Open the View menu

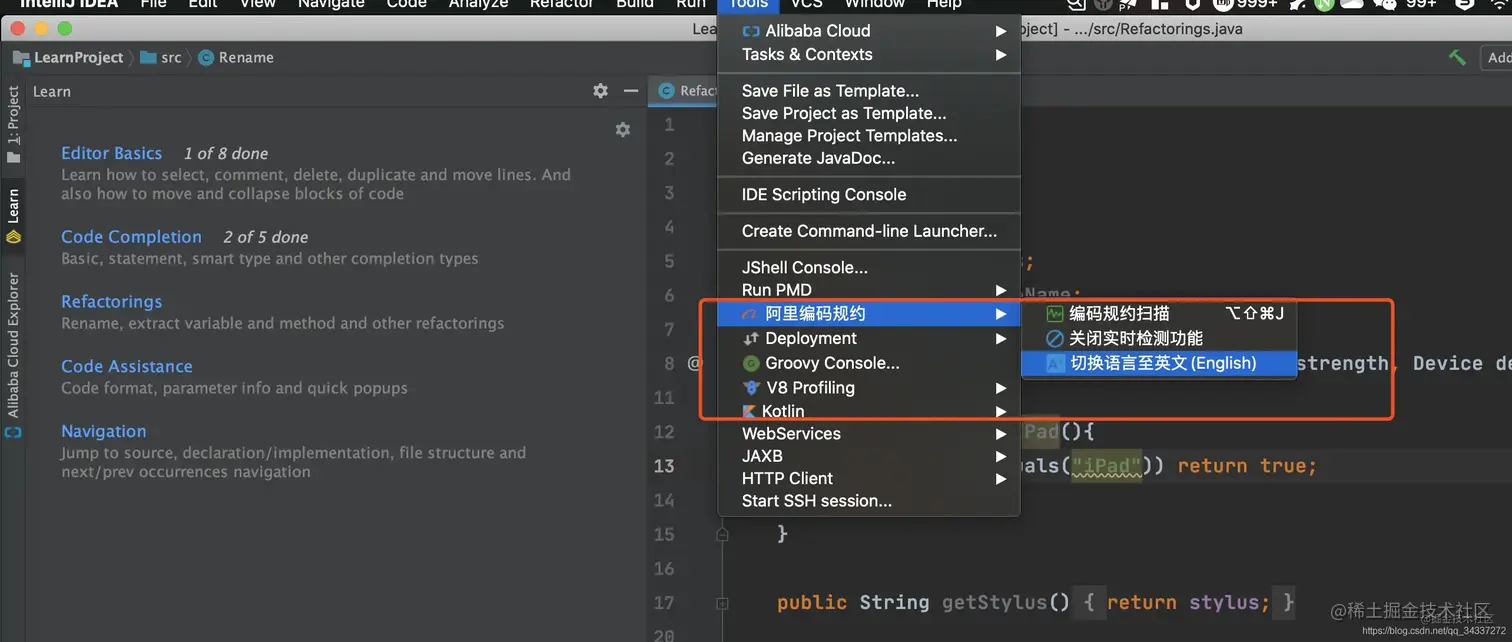(x=257, y=4)
